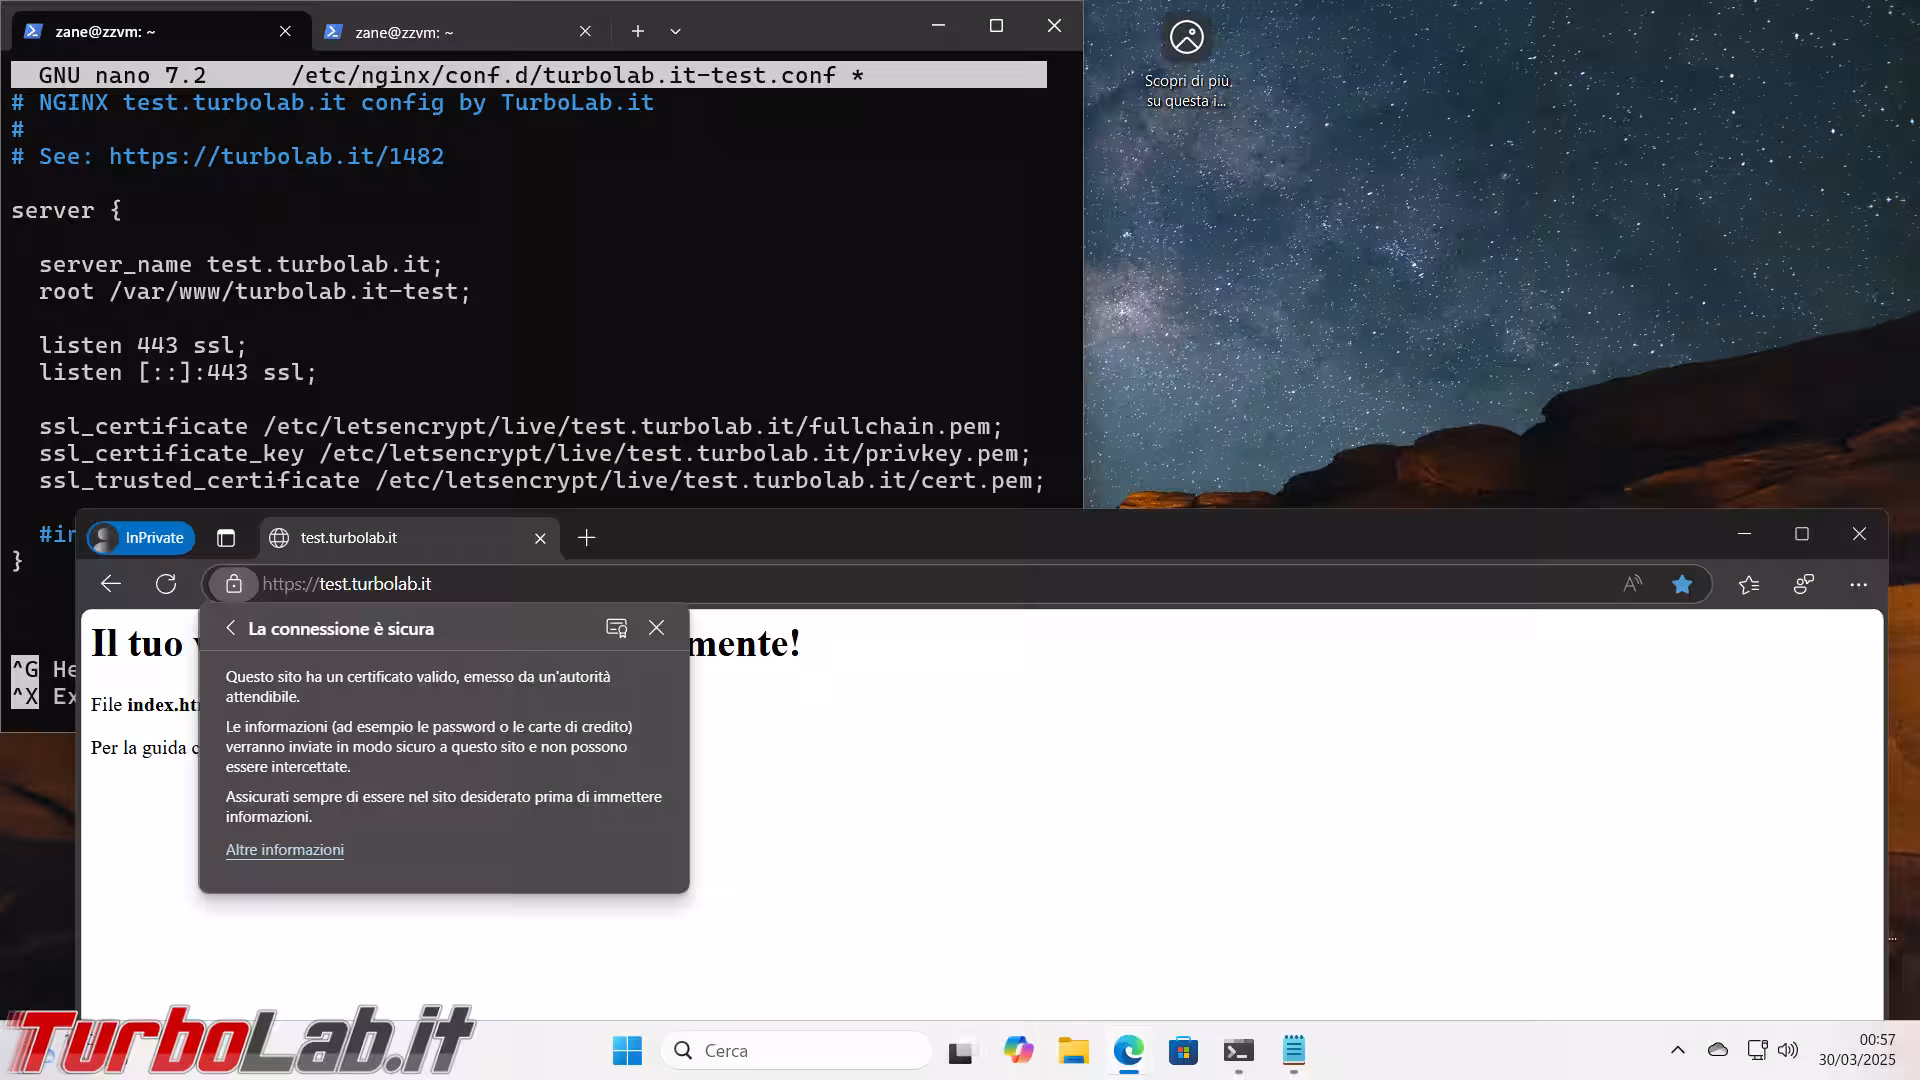Viewport: 1920px width, 1080px height.
Task: Open the Favorites list icon
Action: click(1748, 584)
